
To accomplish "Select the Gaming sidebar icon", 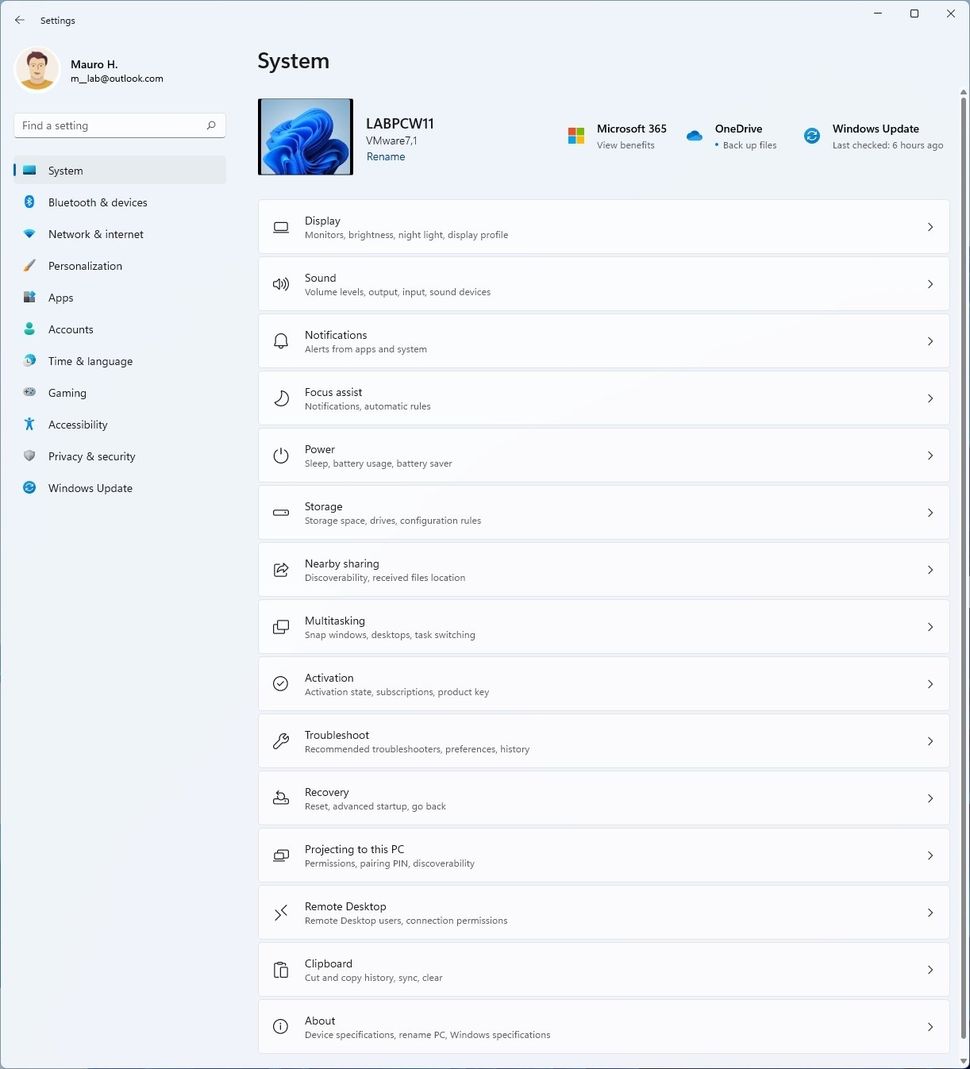I will [29, 392].
